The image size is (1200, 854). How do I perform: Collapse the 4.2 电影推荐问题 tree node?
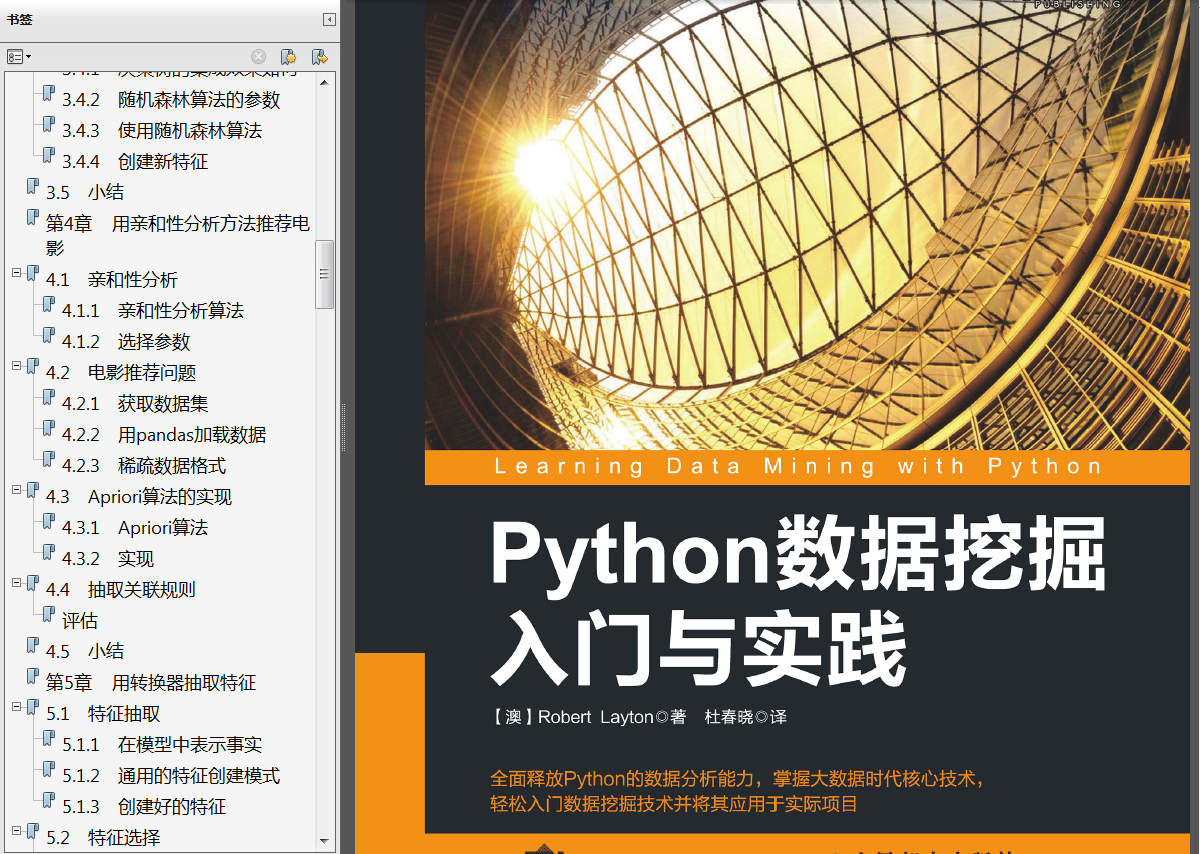[x=16, y=365]
